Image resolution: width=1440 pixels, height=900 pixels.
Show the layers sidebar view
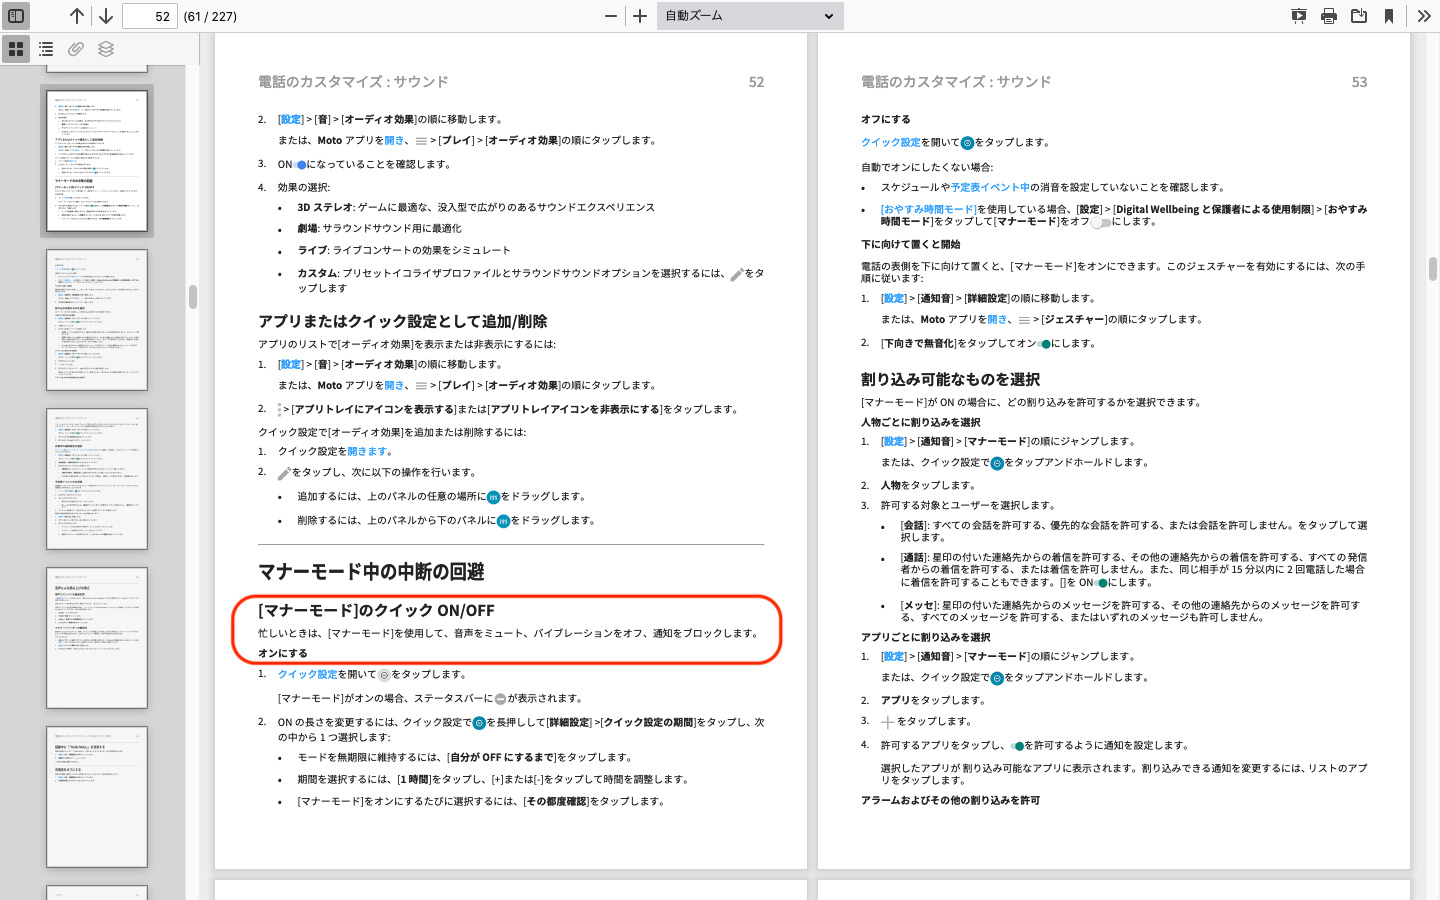tap(106, 49)
